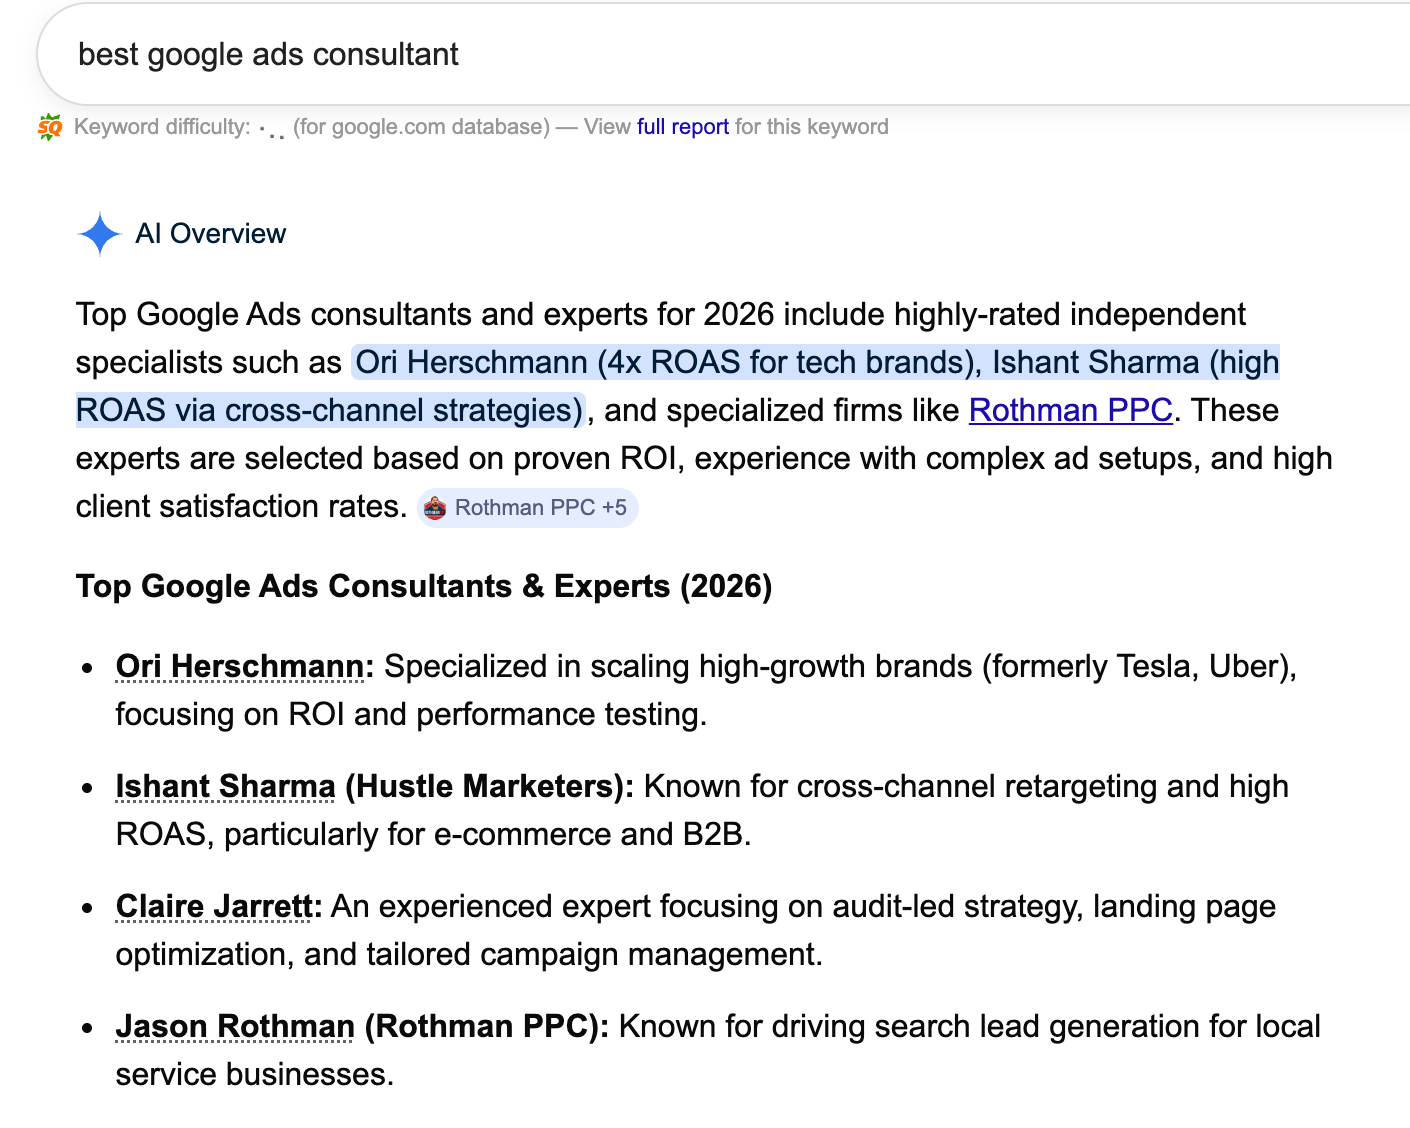Click '(for google.com database)' text
1410x1128 pixels.
point(421,127)
